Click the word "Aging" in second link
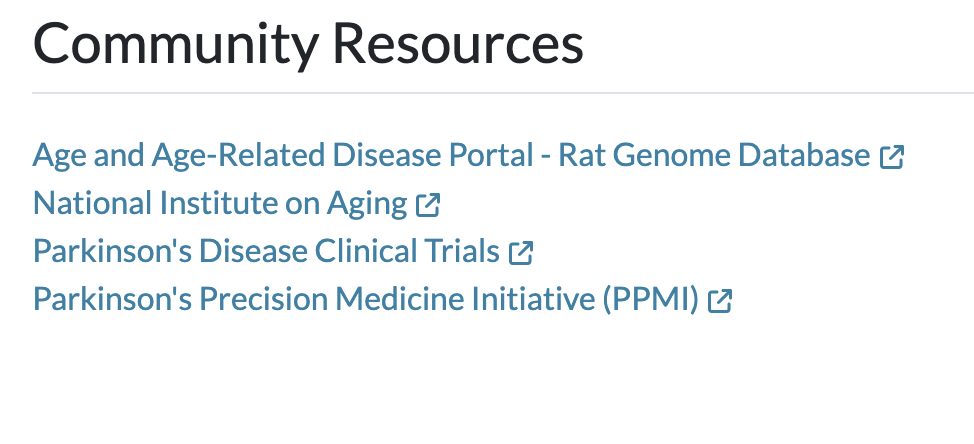The image size is (974, 444). point(367,205)
